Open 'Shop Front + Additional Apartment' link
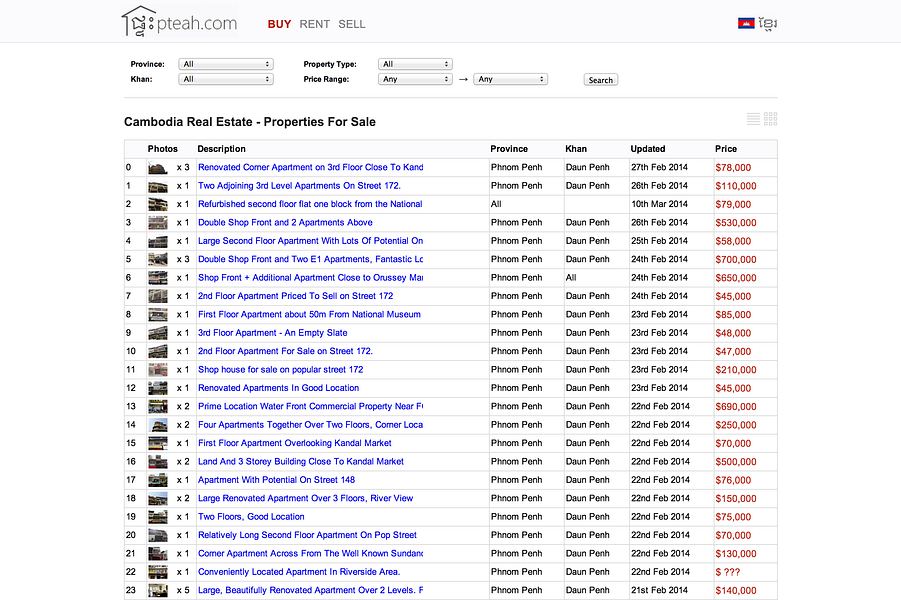Viewport: 901px width, 600px height. (310, 278)
